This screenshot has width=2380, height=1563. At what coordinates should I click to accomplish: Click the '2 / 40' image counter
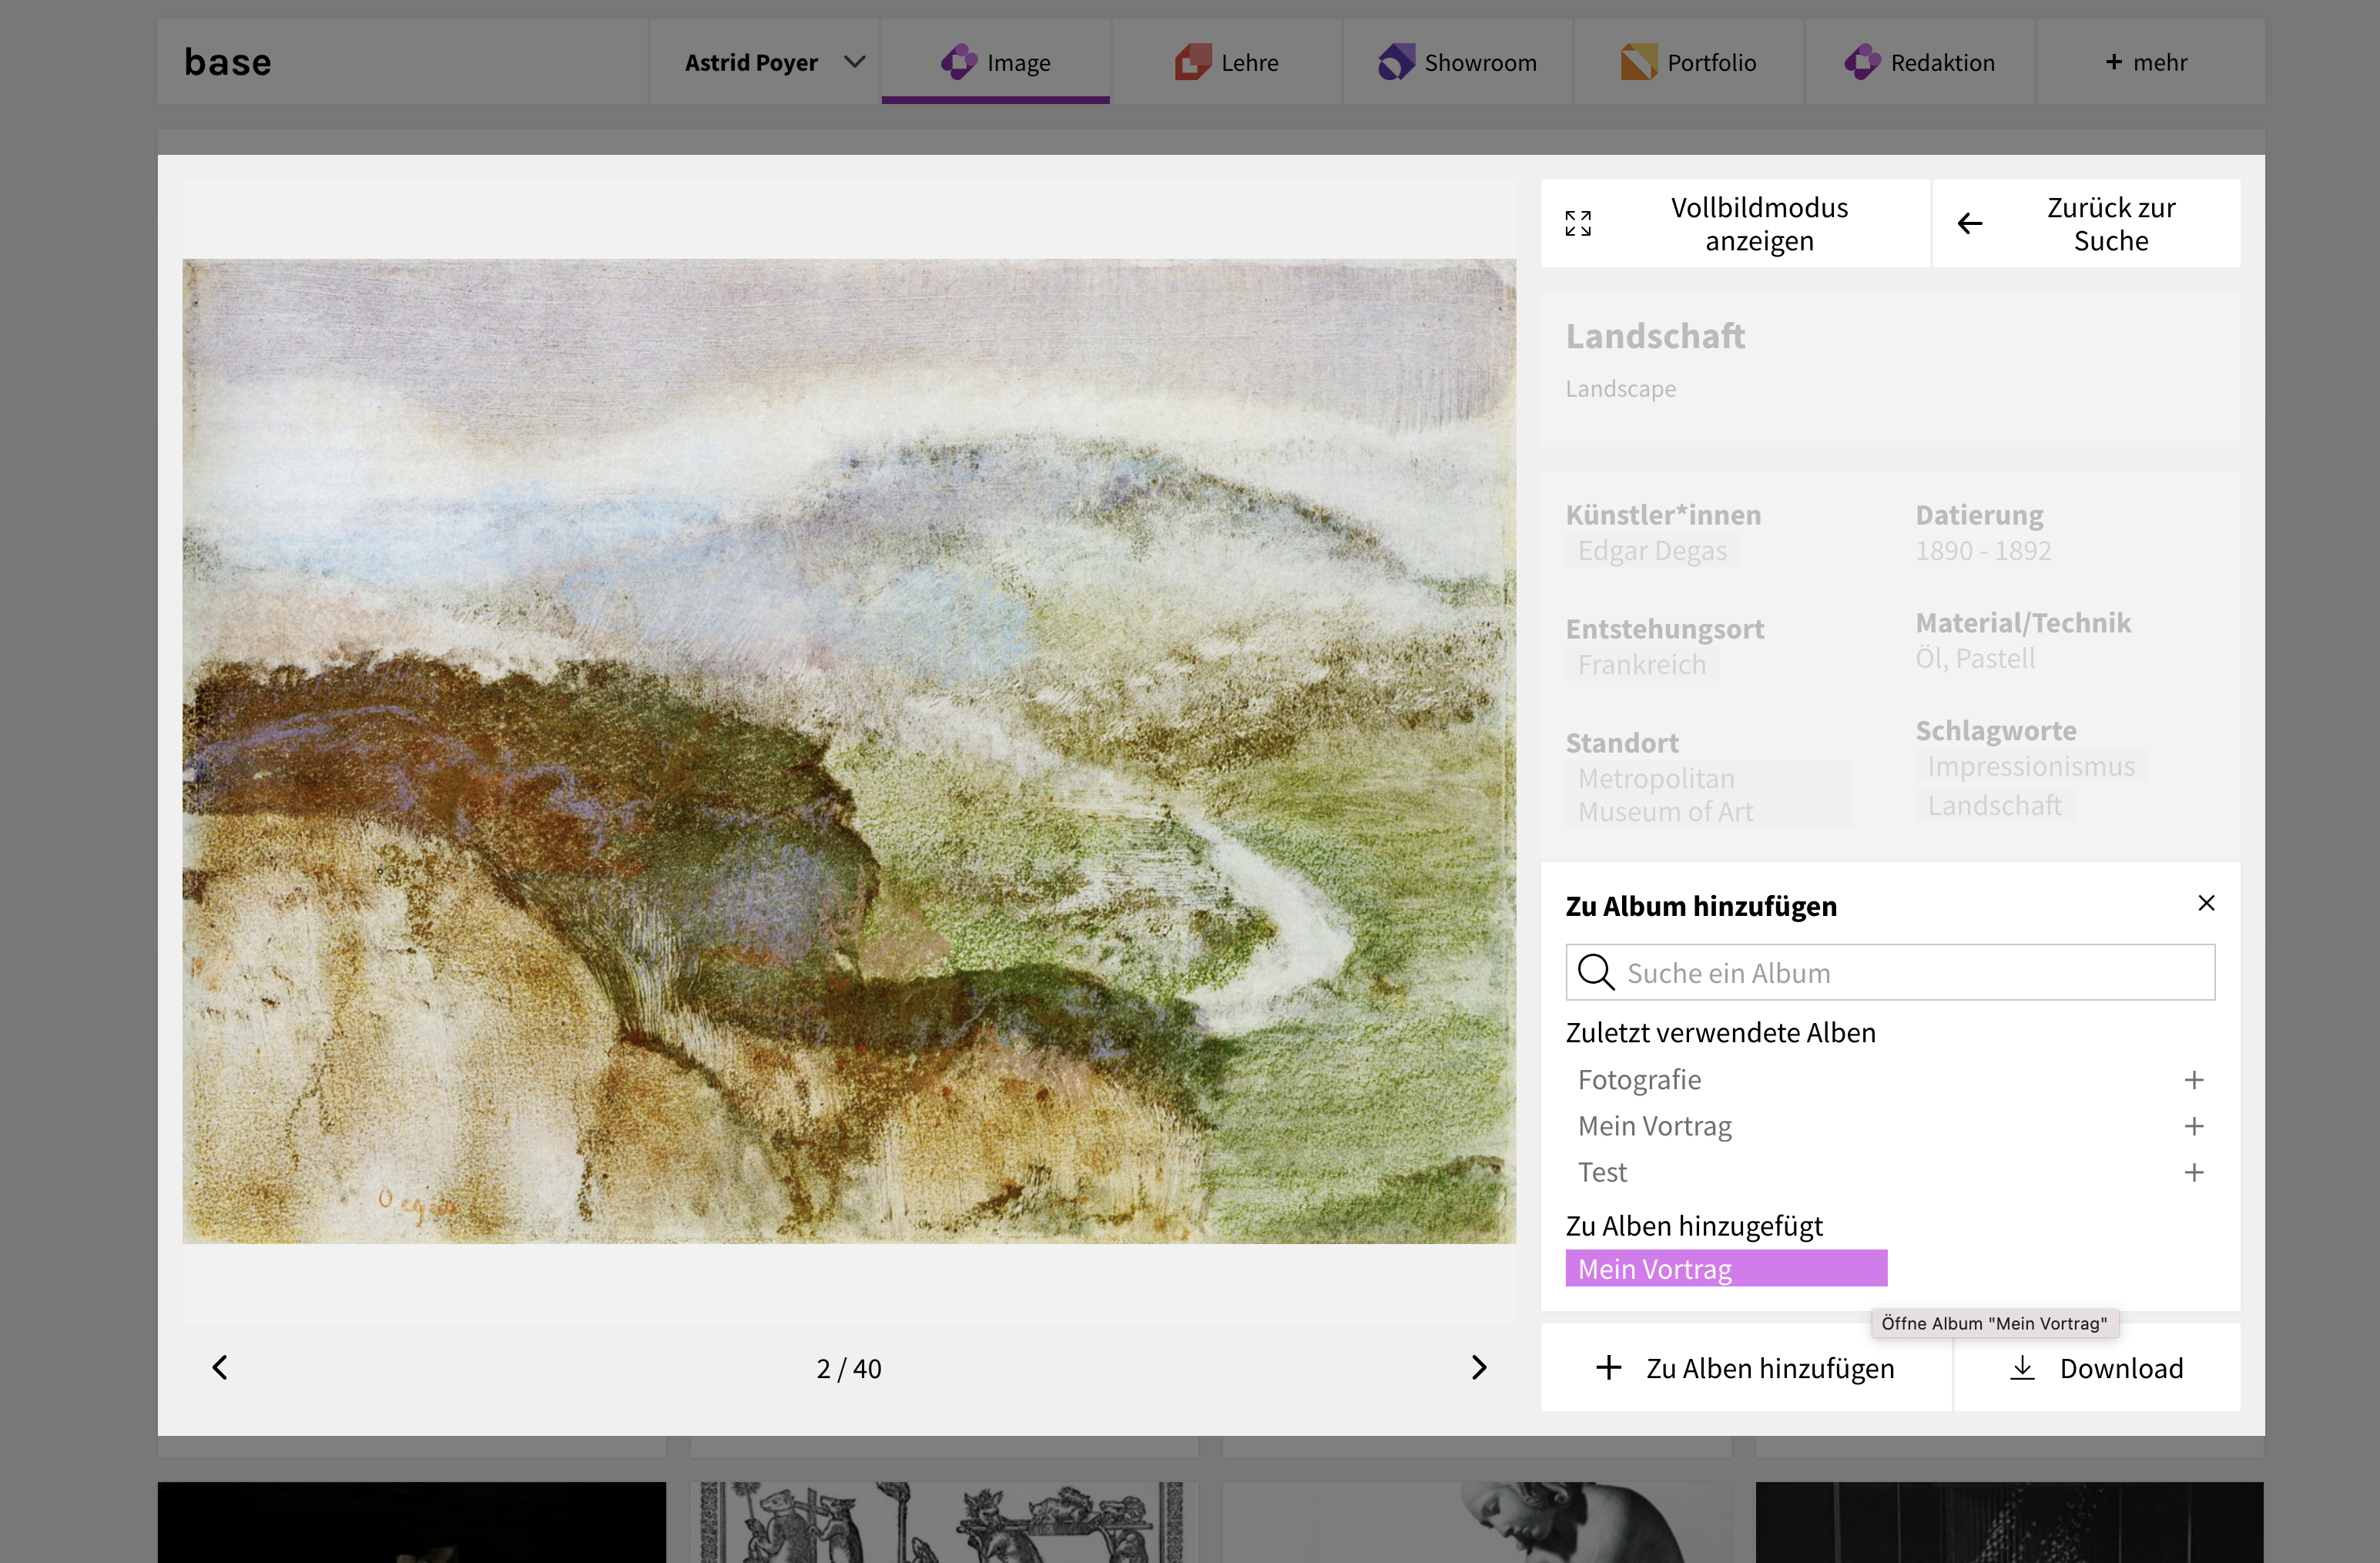click(849, 1368)
